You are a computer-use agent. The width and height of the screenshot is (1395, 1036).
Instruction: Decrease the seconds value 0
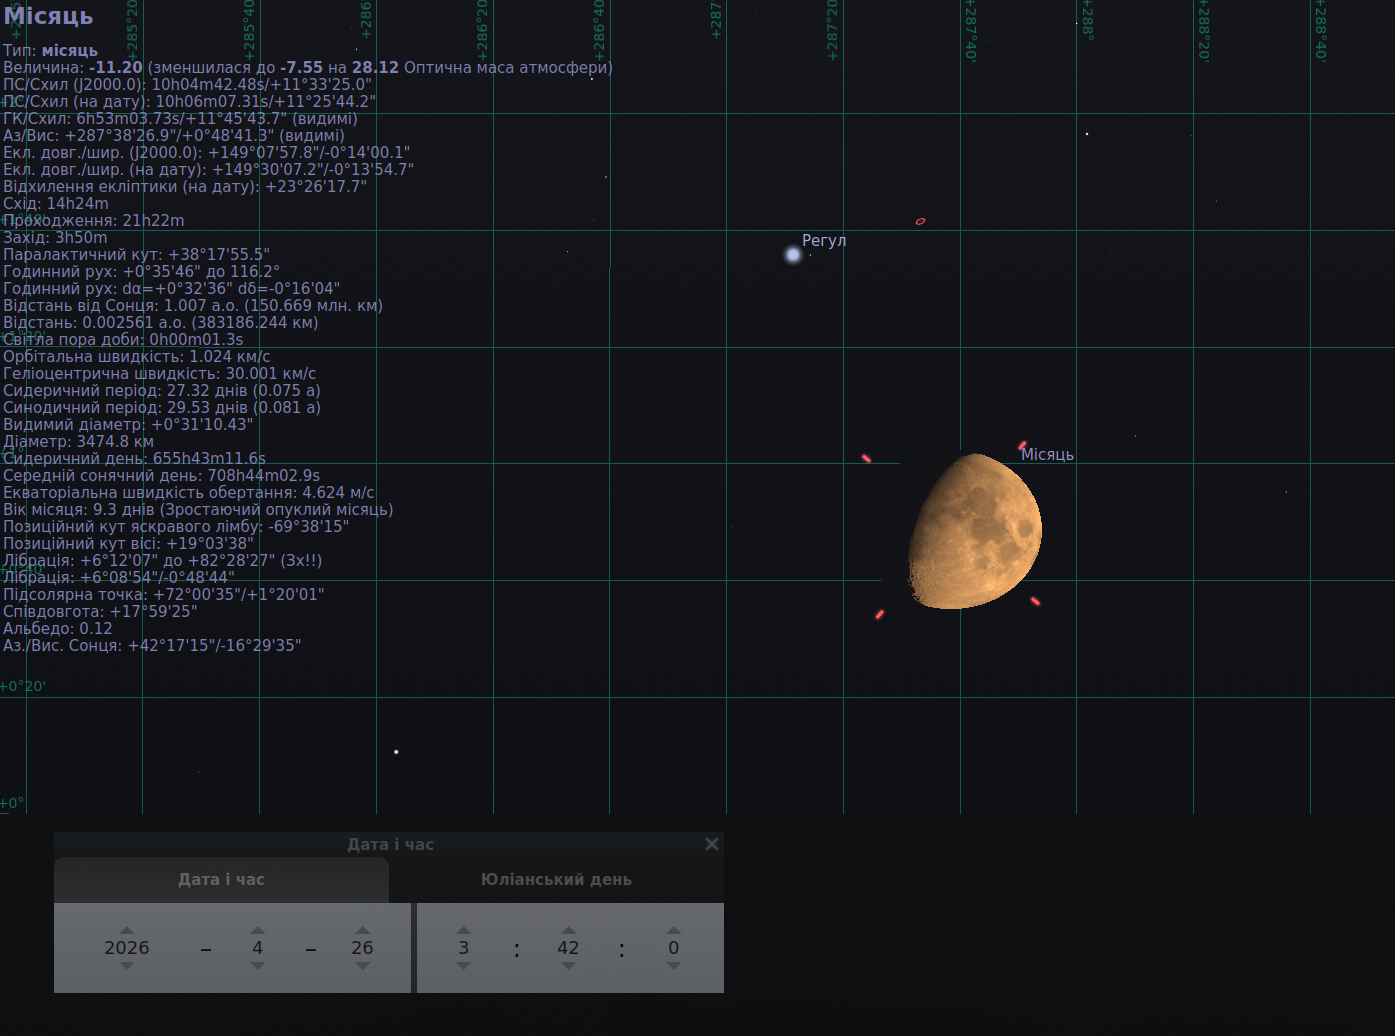(674, 966)
